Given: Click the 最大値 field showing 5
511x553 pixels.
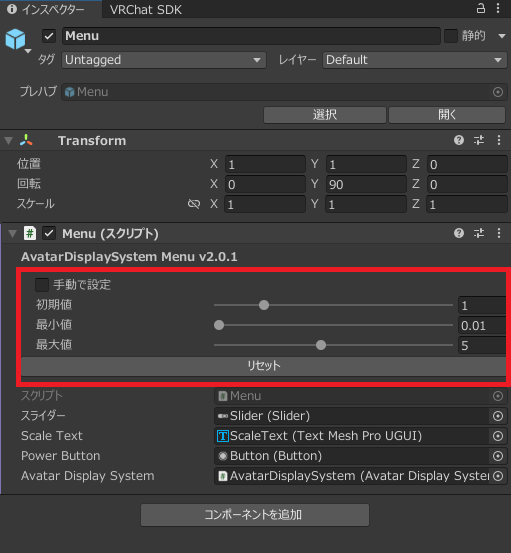Looking at the screenshot, I should [x=482, y=345].
